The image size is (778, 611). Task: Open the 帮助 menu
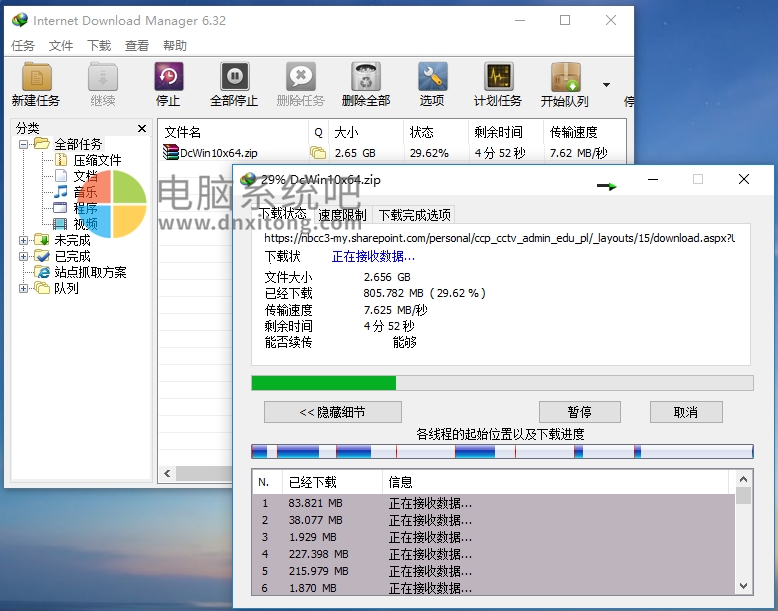tap(175, 46)
